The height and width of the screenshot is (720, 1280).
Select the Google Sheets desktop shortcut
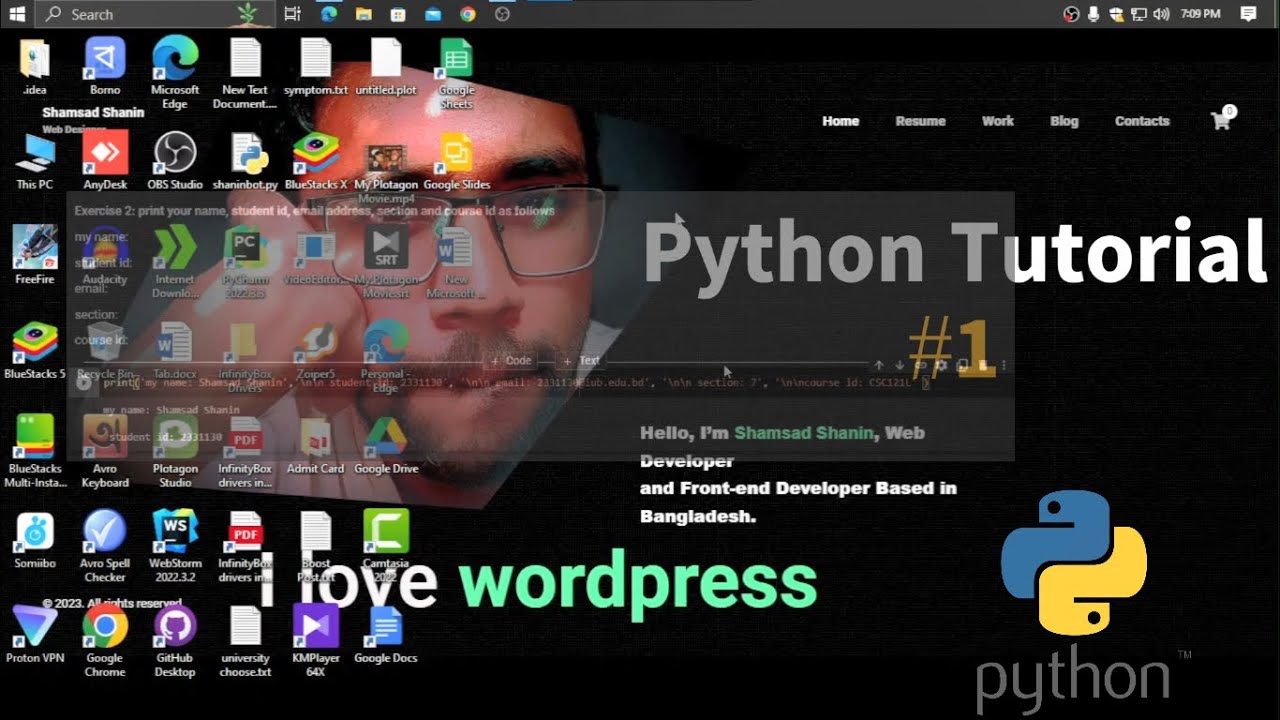[456, 72]
